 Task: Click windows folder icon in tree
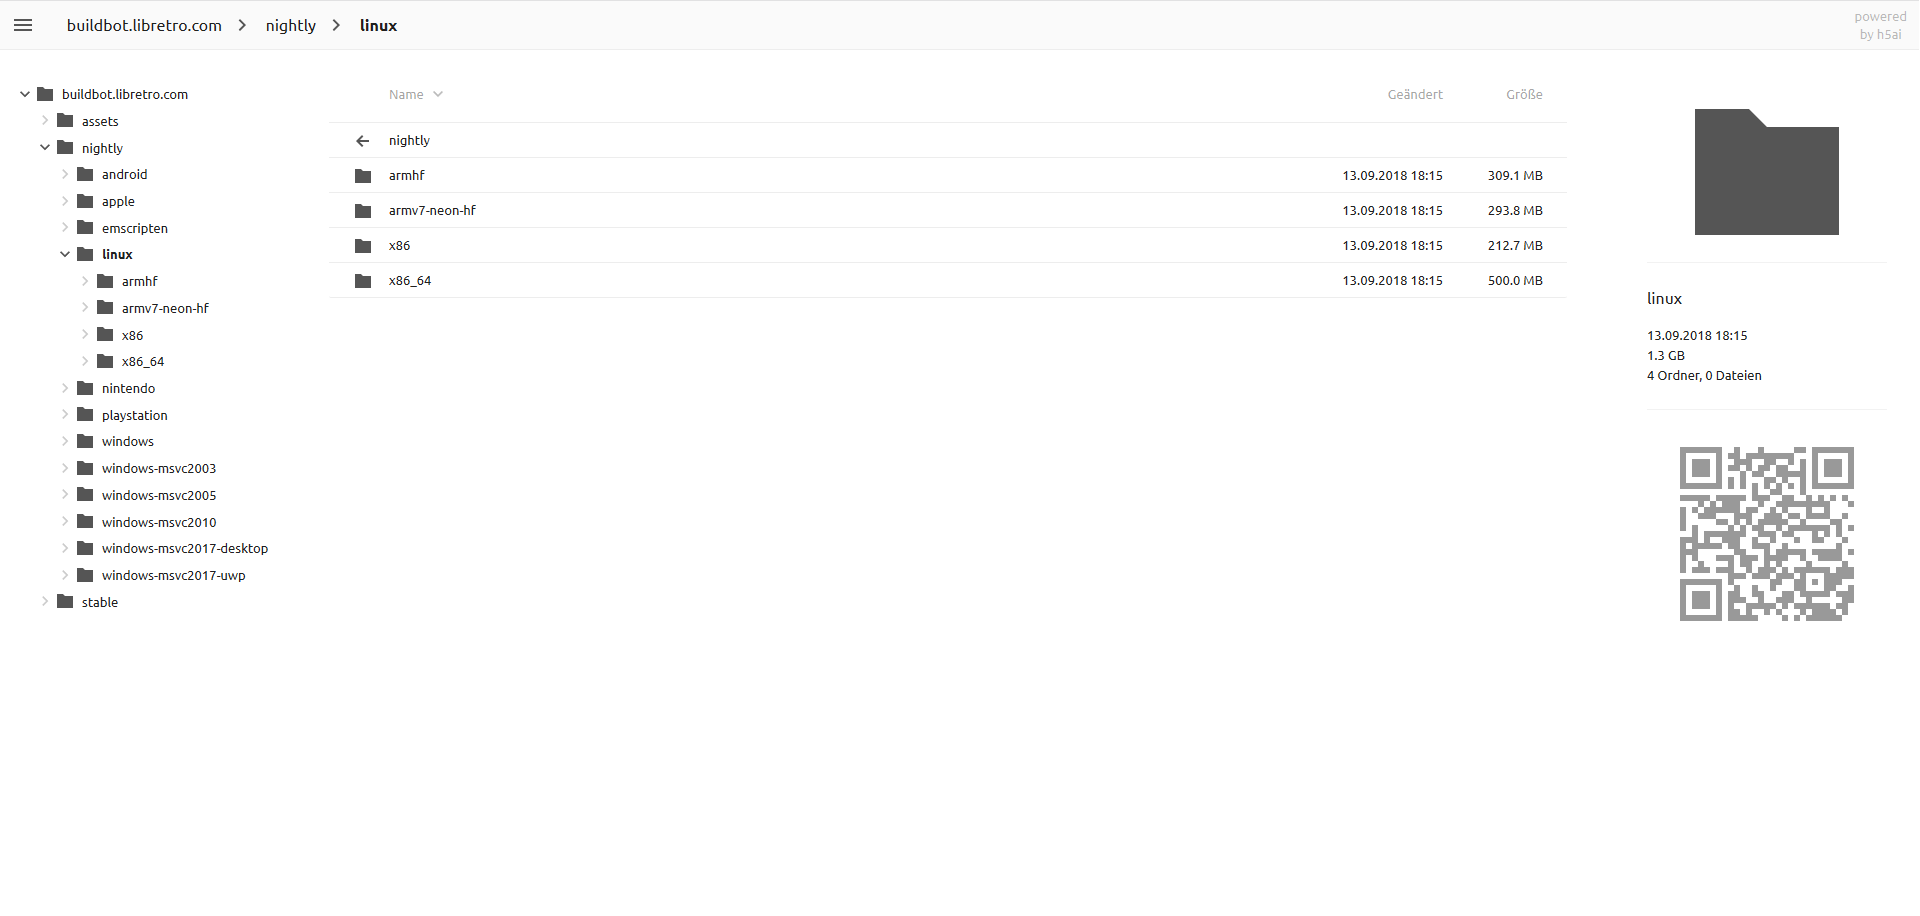pyautogui.click(x=85, y=441)
